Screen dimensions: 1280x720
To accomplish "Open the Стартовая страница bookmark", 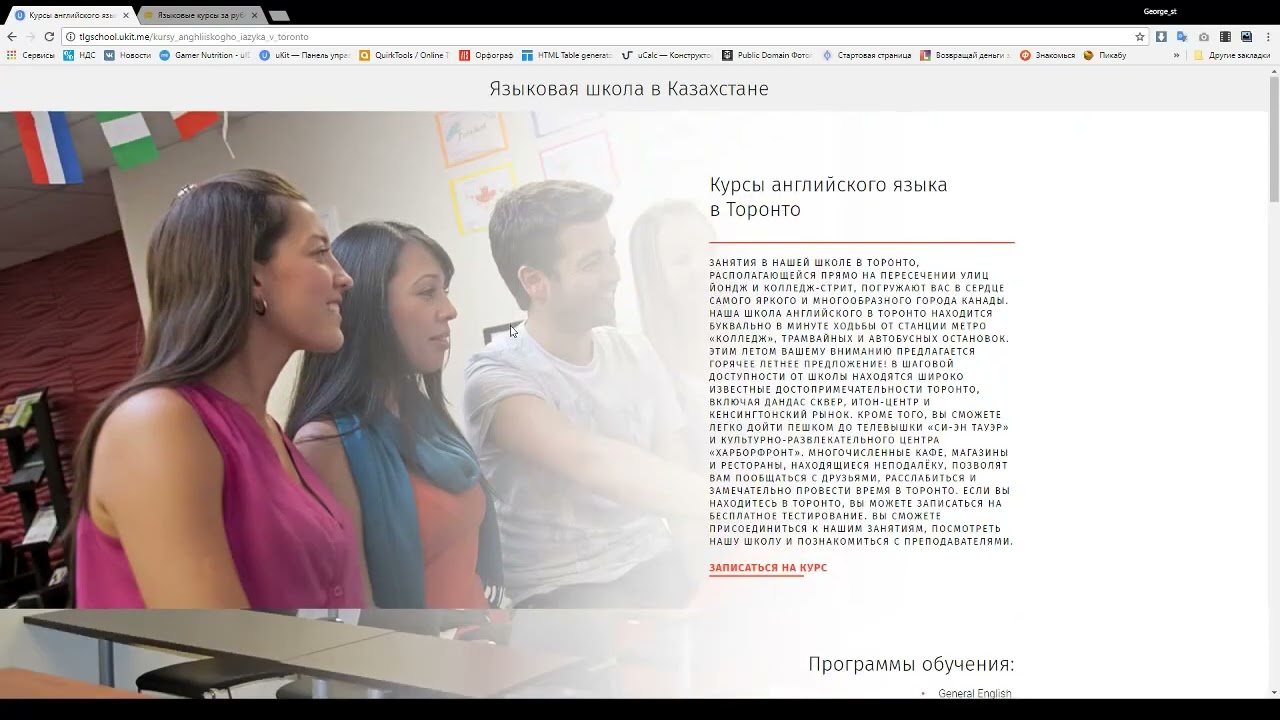I will coord(866,55).
